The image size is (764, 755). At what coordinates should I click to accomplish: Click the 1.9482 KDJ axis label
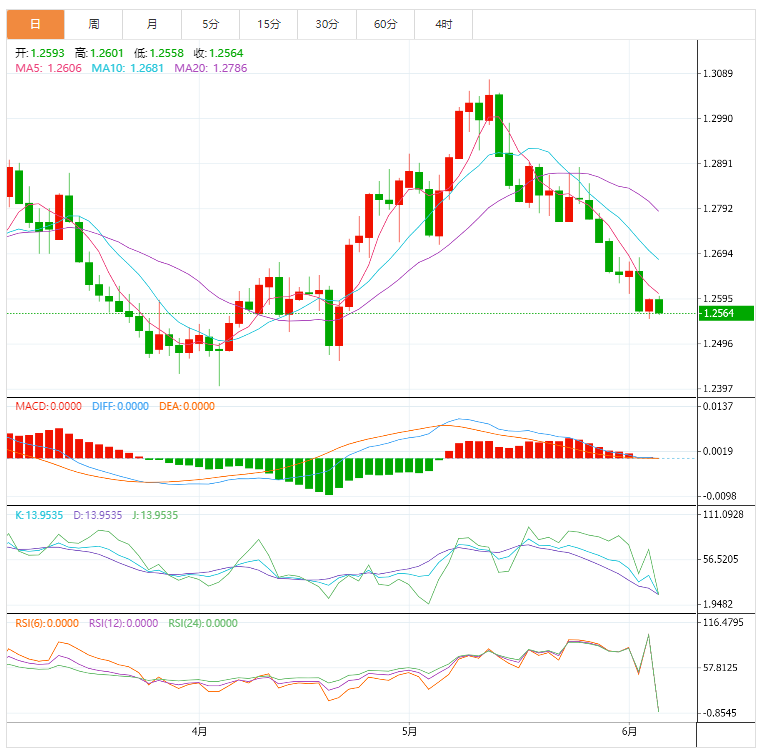point(718,604)
